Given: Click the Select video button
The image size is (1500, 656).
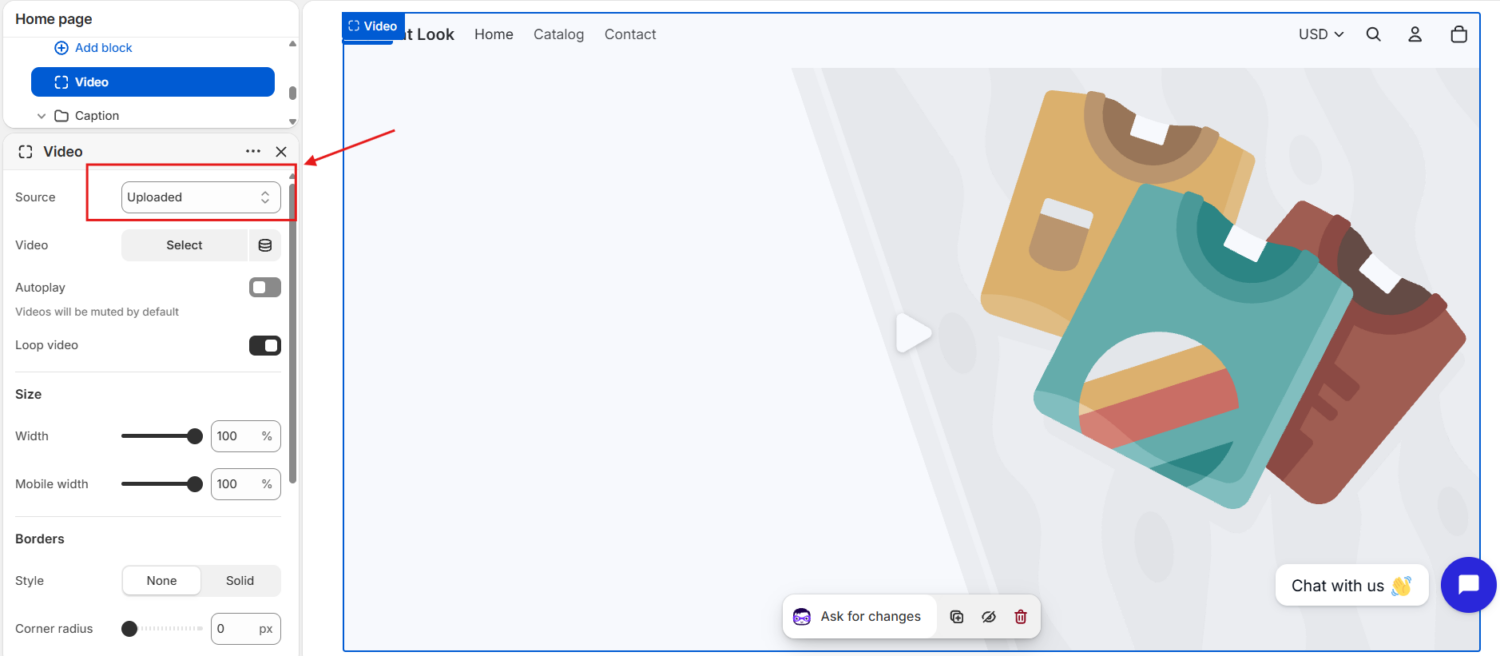Looking at the screenshot, I should click(x=184, y=245).
